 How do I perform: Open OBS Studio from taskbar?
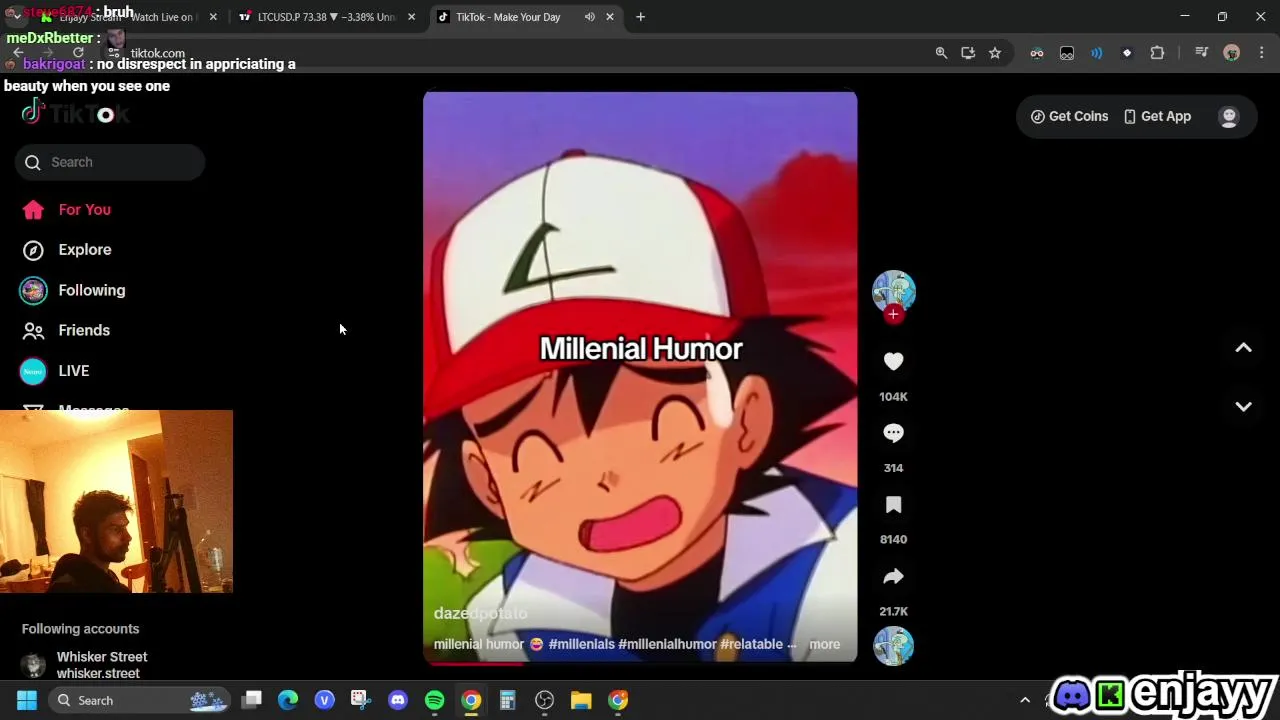click(545, 700)
